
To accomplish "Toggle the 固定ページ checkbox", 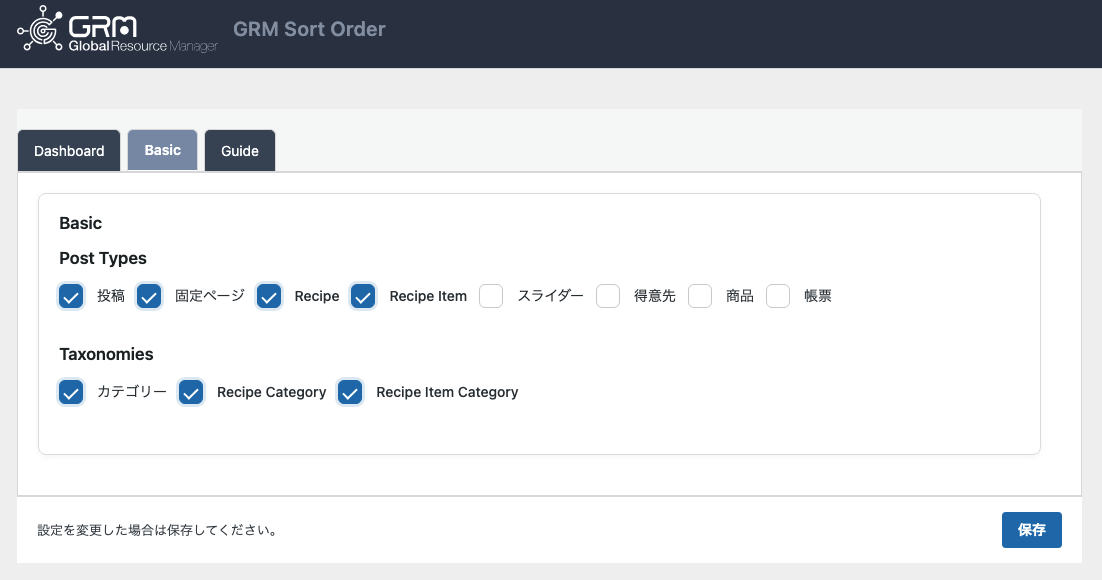I will [x=149, y=296].
